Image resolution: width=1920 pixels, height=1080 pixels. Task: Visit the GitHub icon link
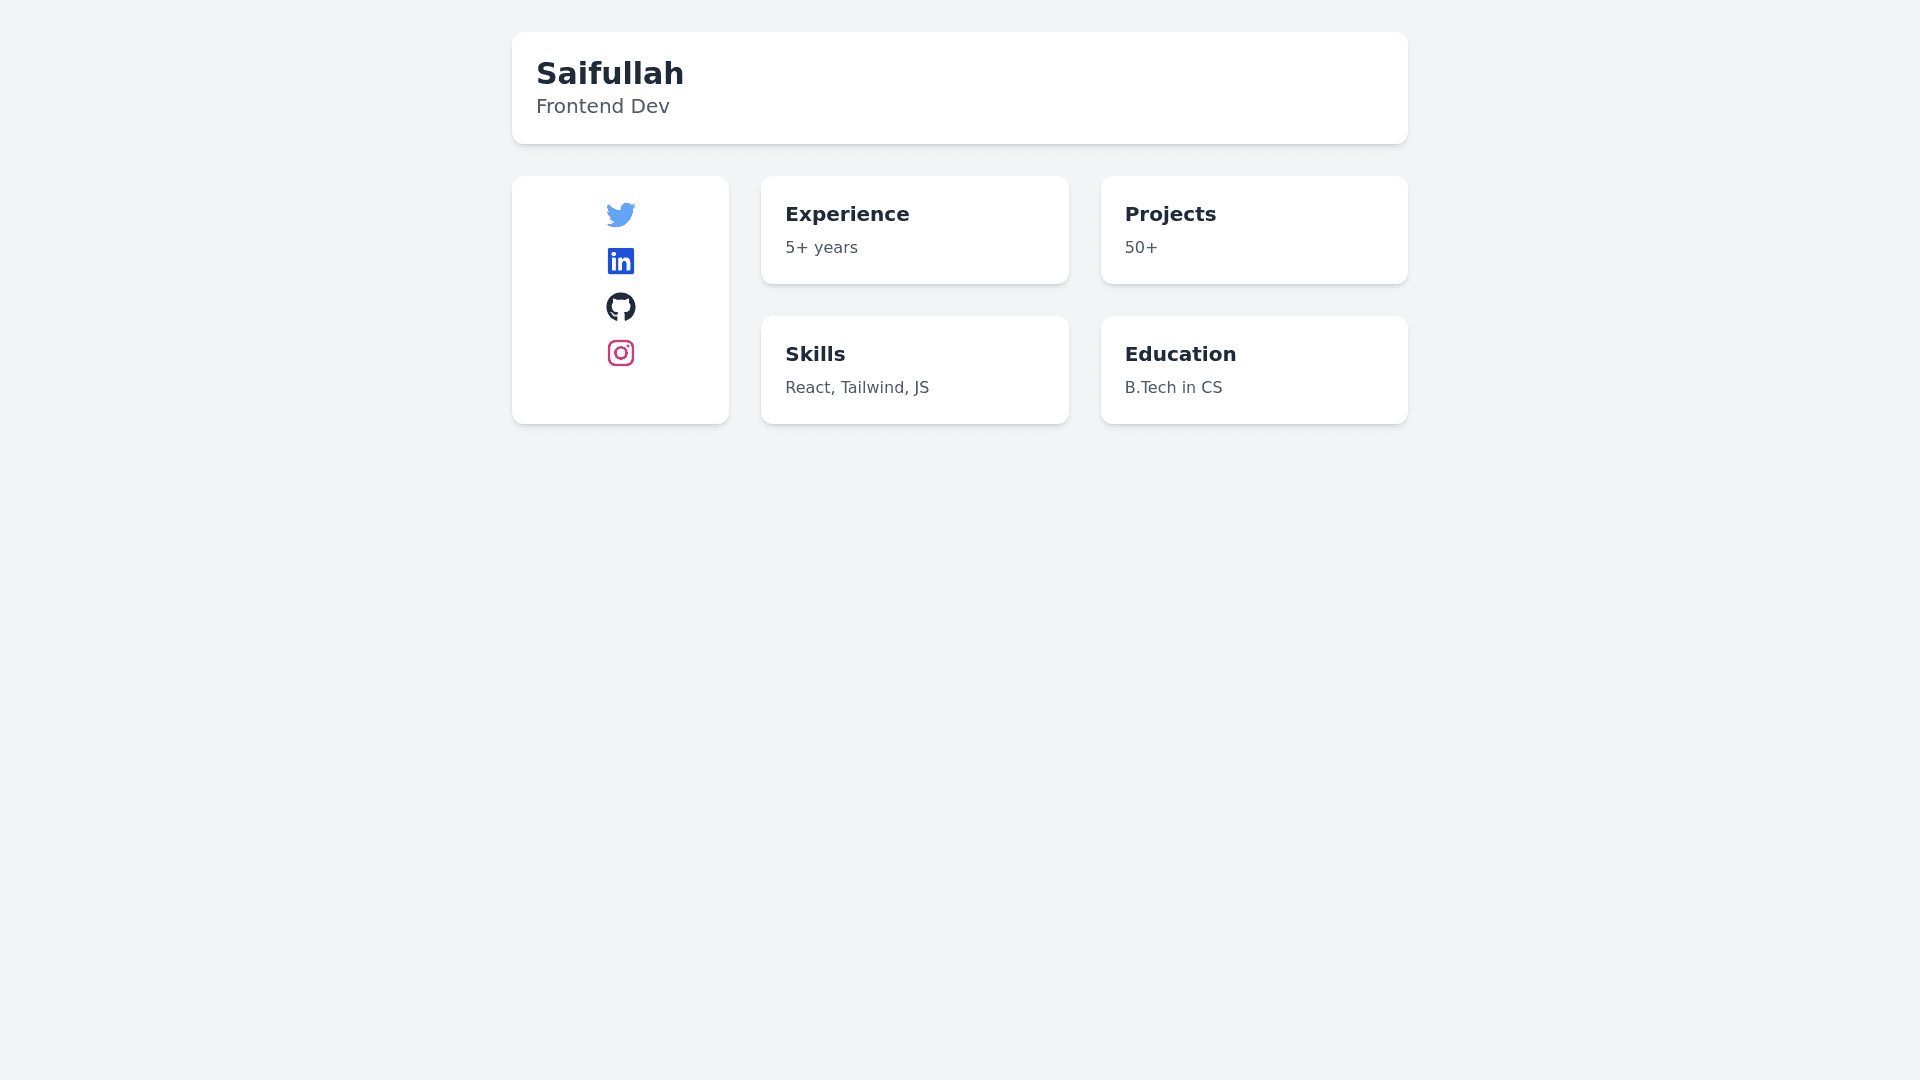[x=620, y=307]
